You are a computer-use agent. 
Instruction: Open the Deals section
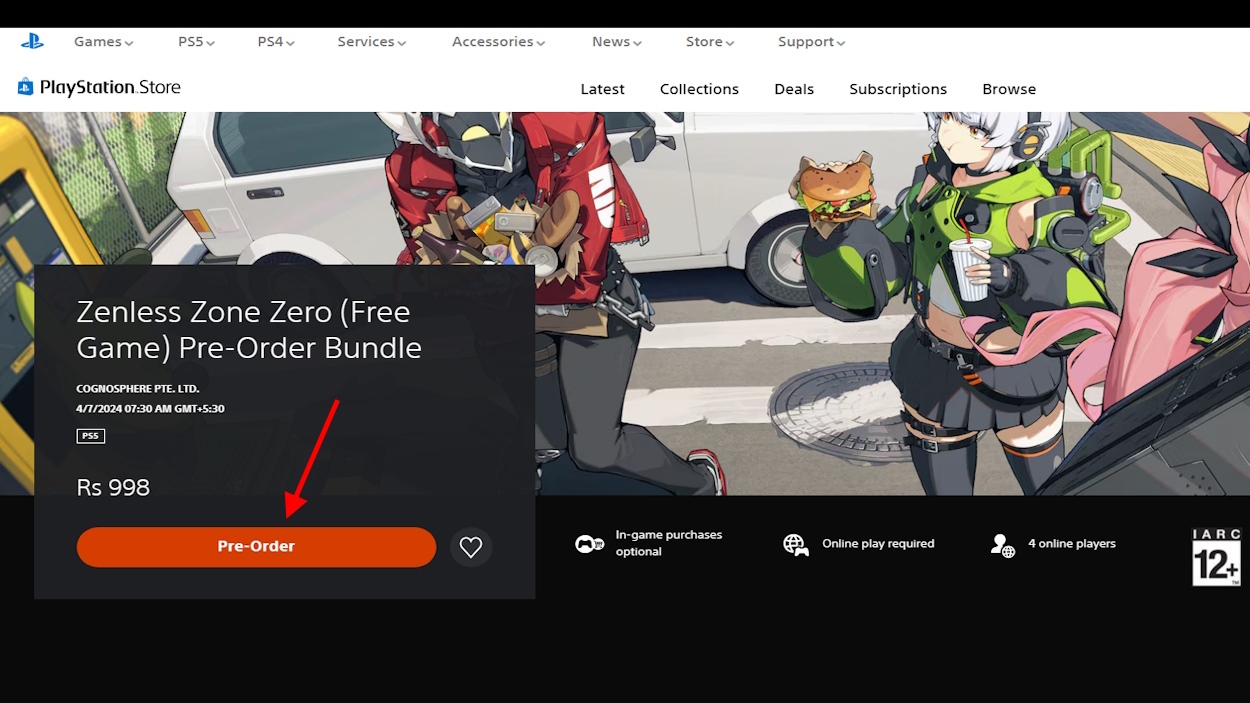click(793, 88)
